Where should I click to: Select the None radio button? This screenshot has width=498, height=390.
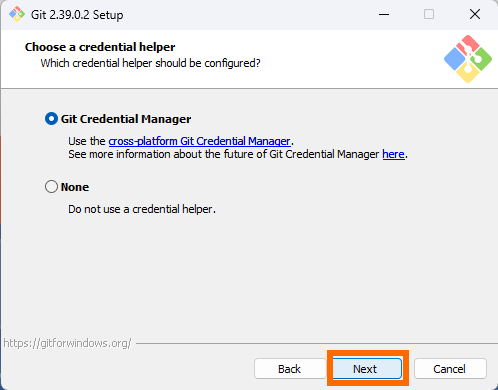[x=51, y=187]
